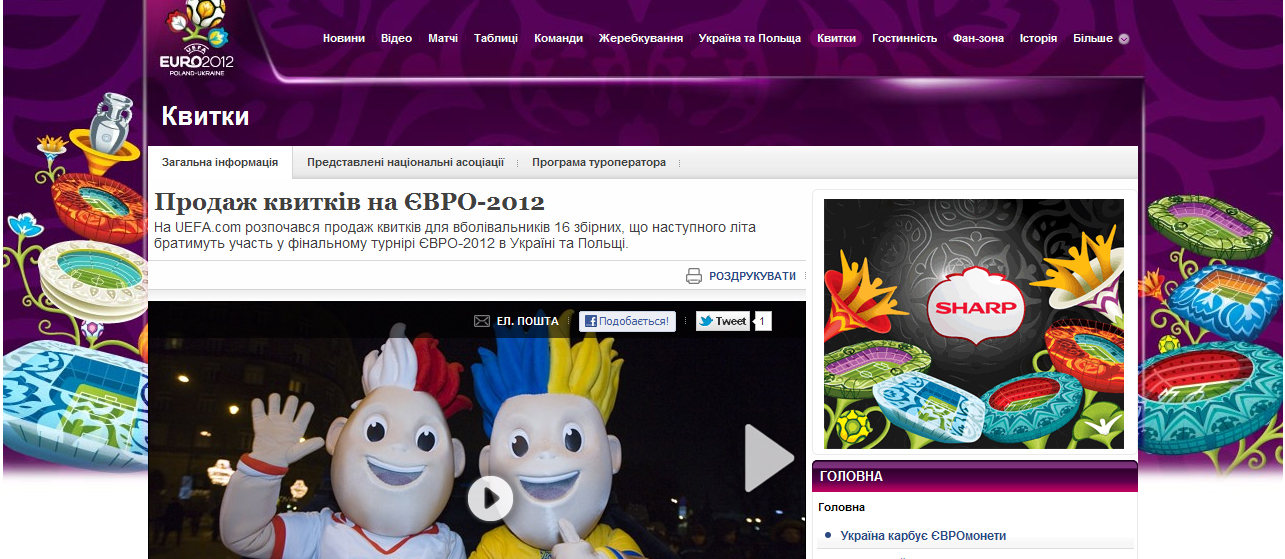Click the Роздрукувати print link
1285x559 pixels.
(x=752, y=276)
